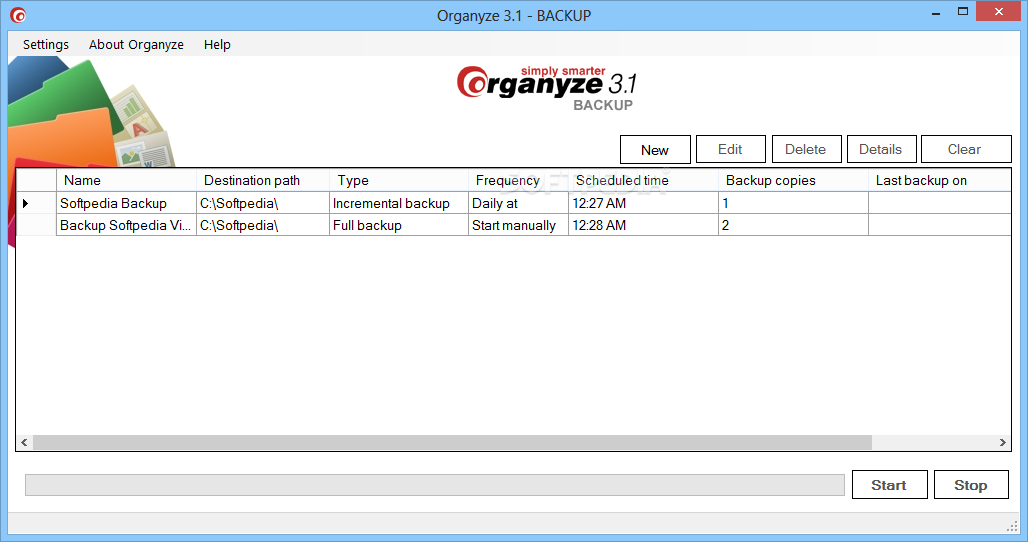Click the New backup button
This screenshot has width=1028, height=542.
[655, 149]
